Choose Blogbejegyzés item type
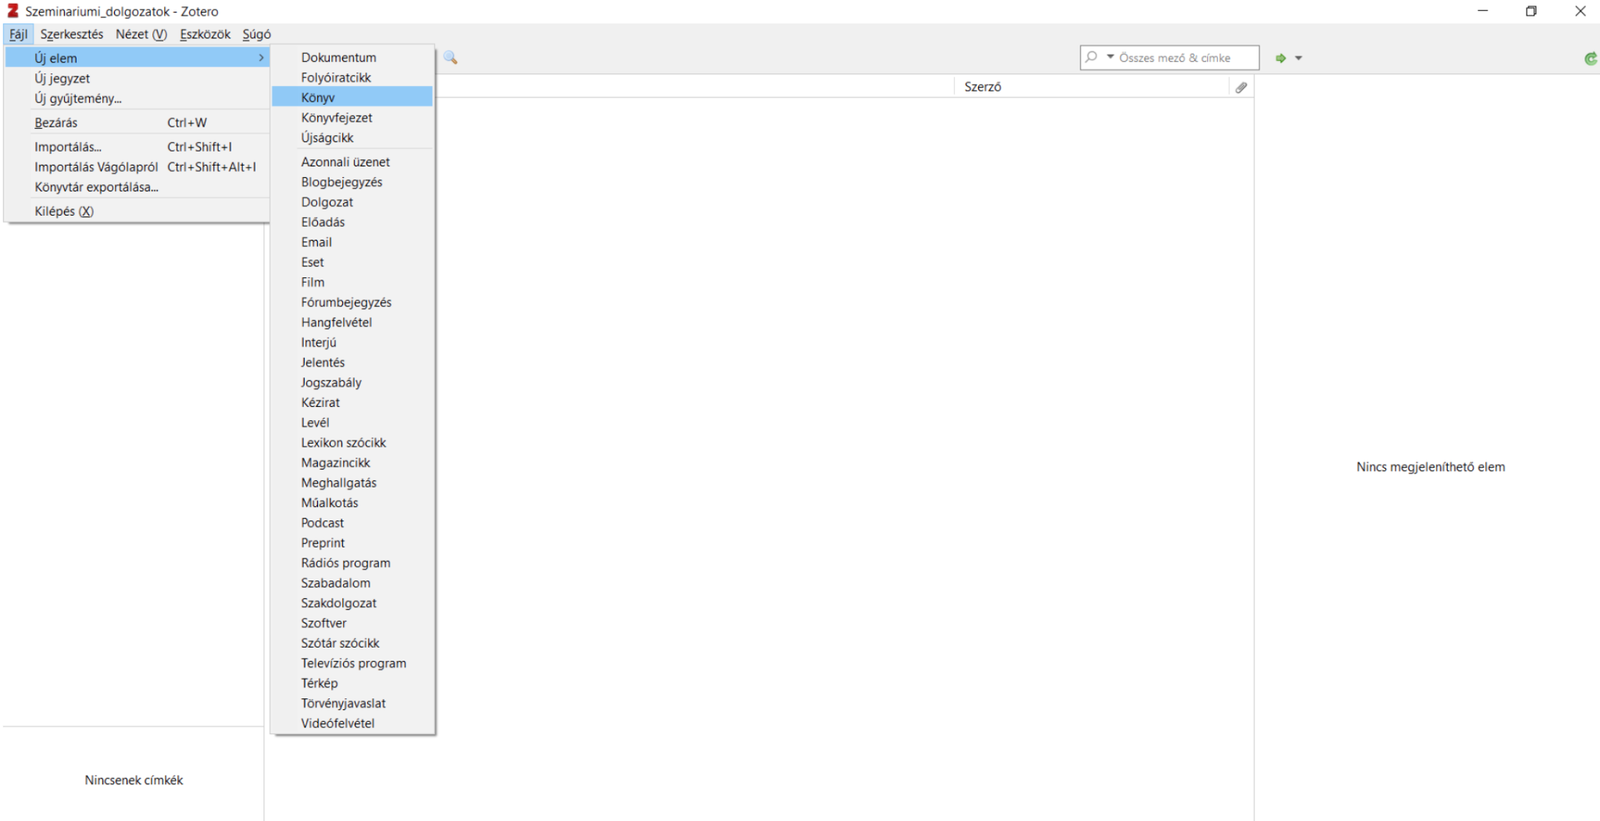This screenshot has width=1600, height=821. [352, 181]
